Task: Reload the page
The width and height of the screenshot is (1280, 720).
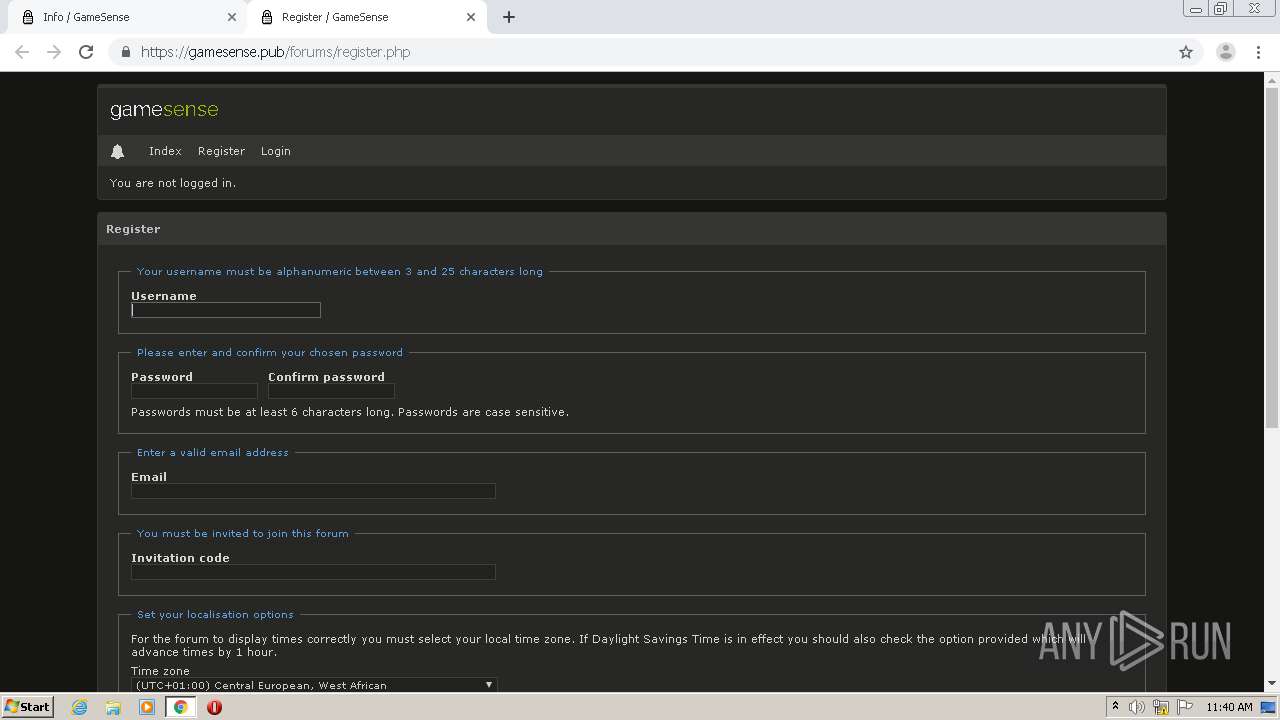Action: point(86,52)
